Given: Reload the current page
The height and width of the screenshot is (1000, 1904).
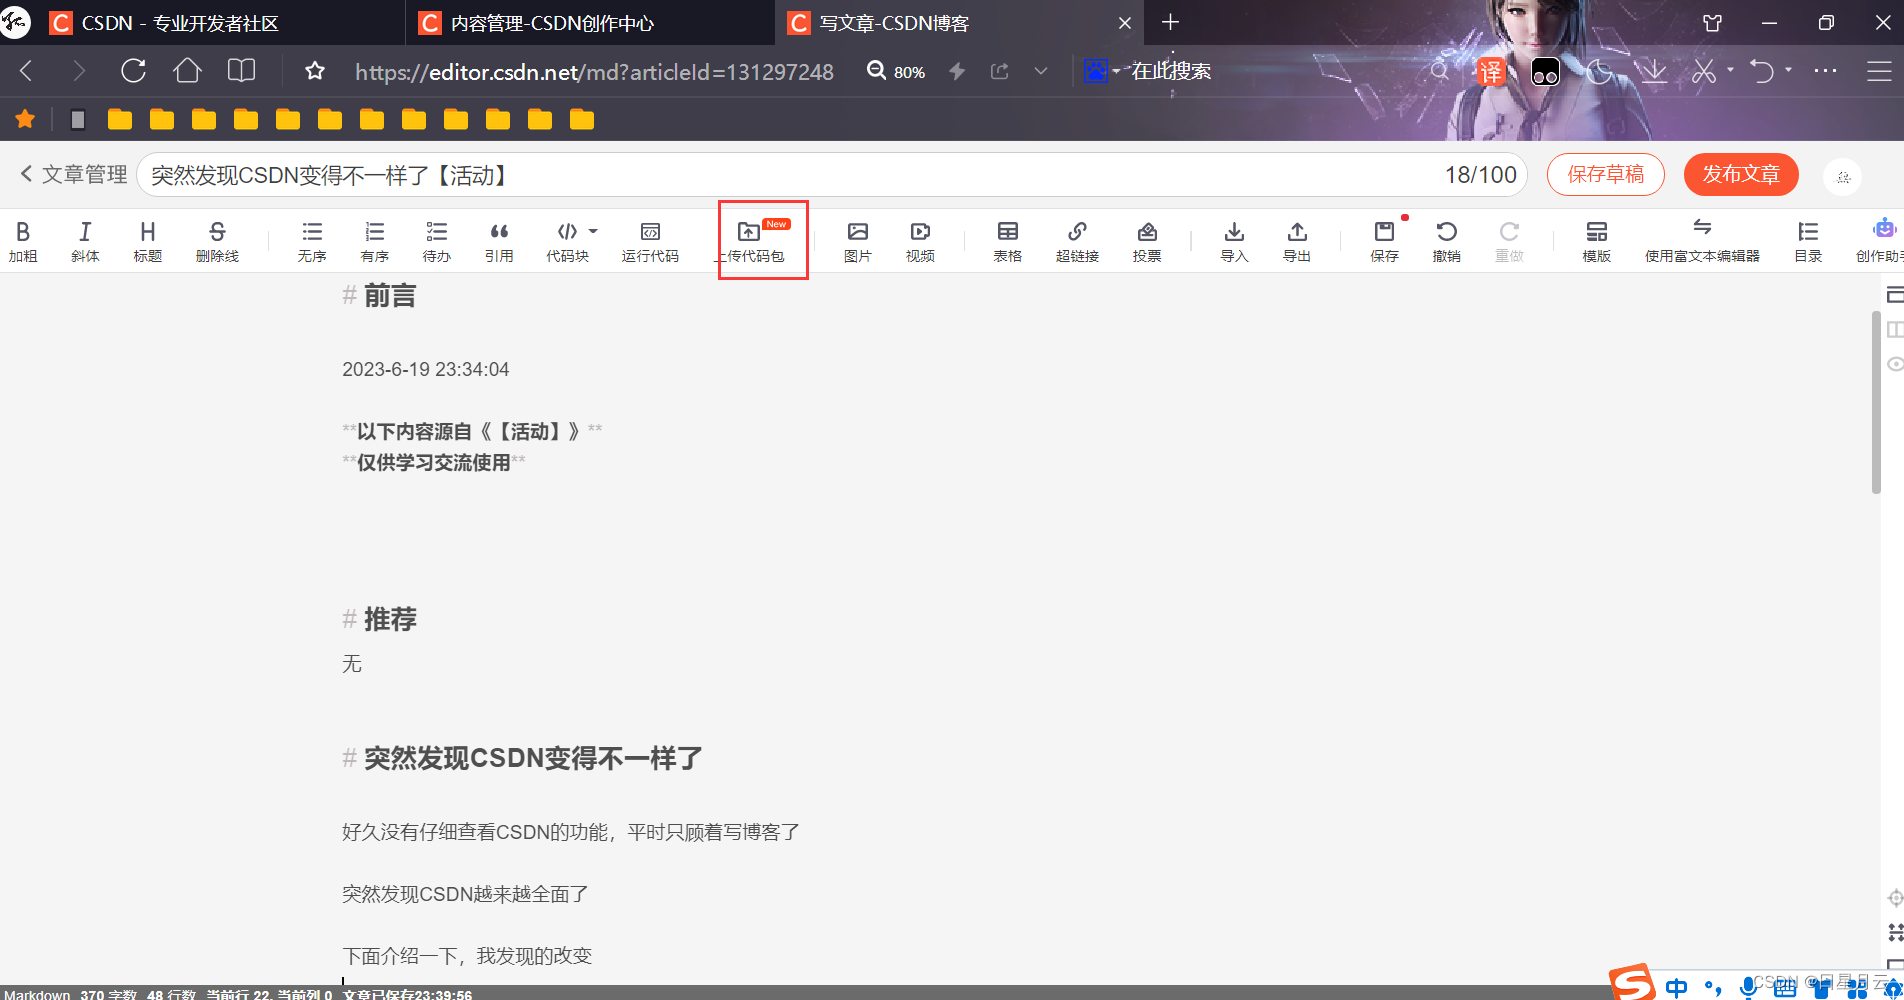Looking at the screenshot, I should point(133,71).
